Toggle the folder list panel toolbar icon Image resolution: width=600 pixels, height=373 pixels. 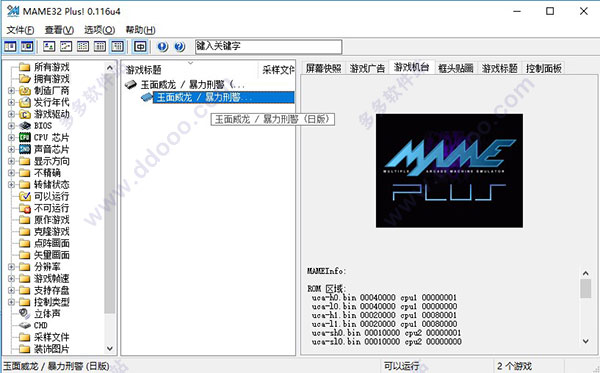10,47
